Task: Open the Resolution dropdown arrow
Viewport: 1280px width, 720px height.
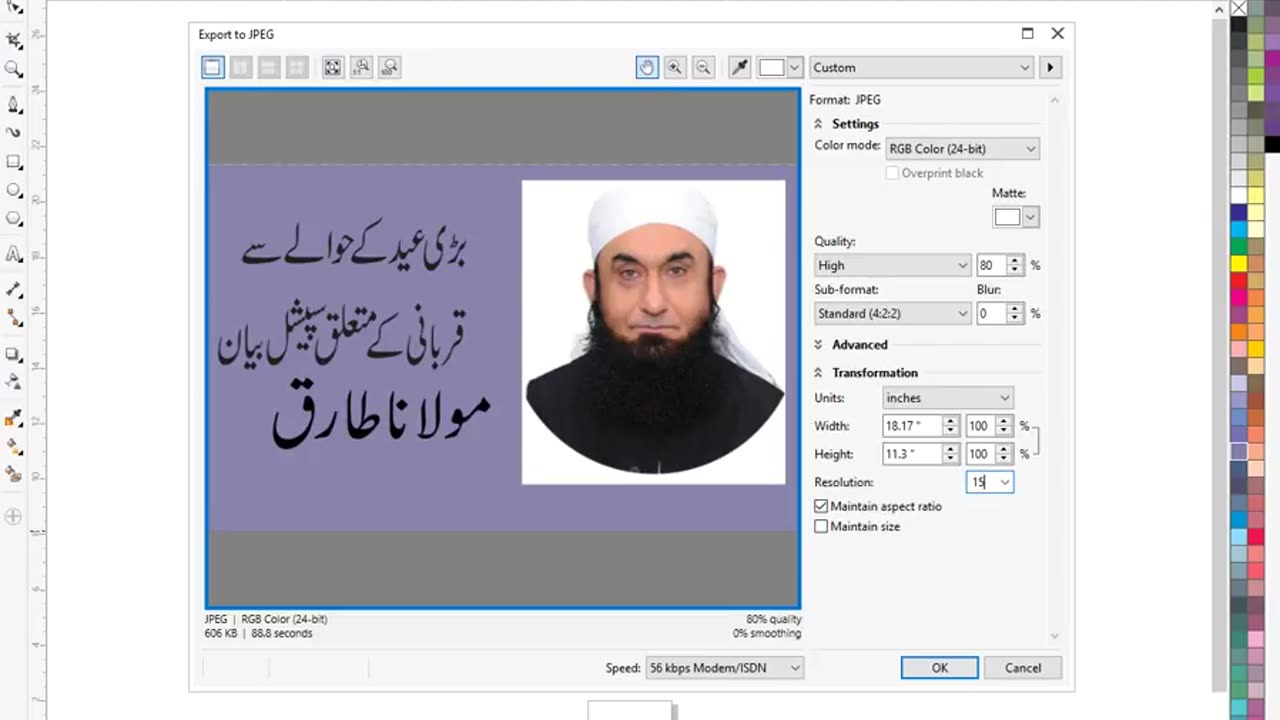Action: pos(1004,482)
